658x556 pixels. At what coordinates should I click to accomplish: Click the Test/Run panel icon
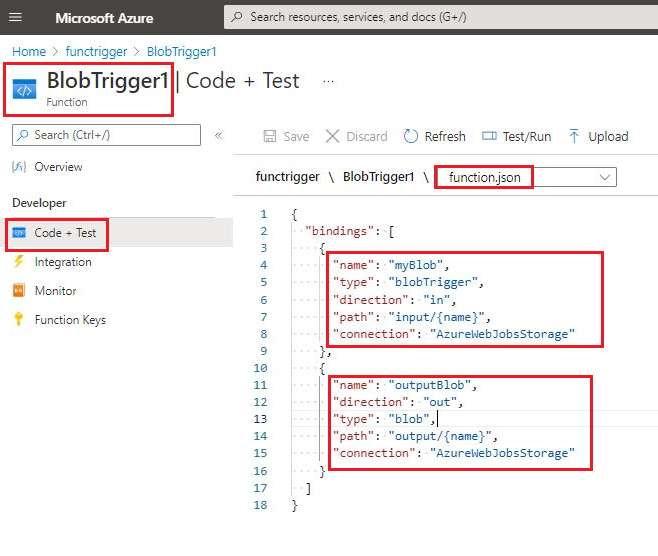point(489,136)
